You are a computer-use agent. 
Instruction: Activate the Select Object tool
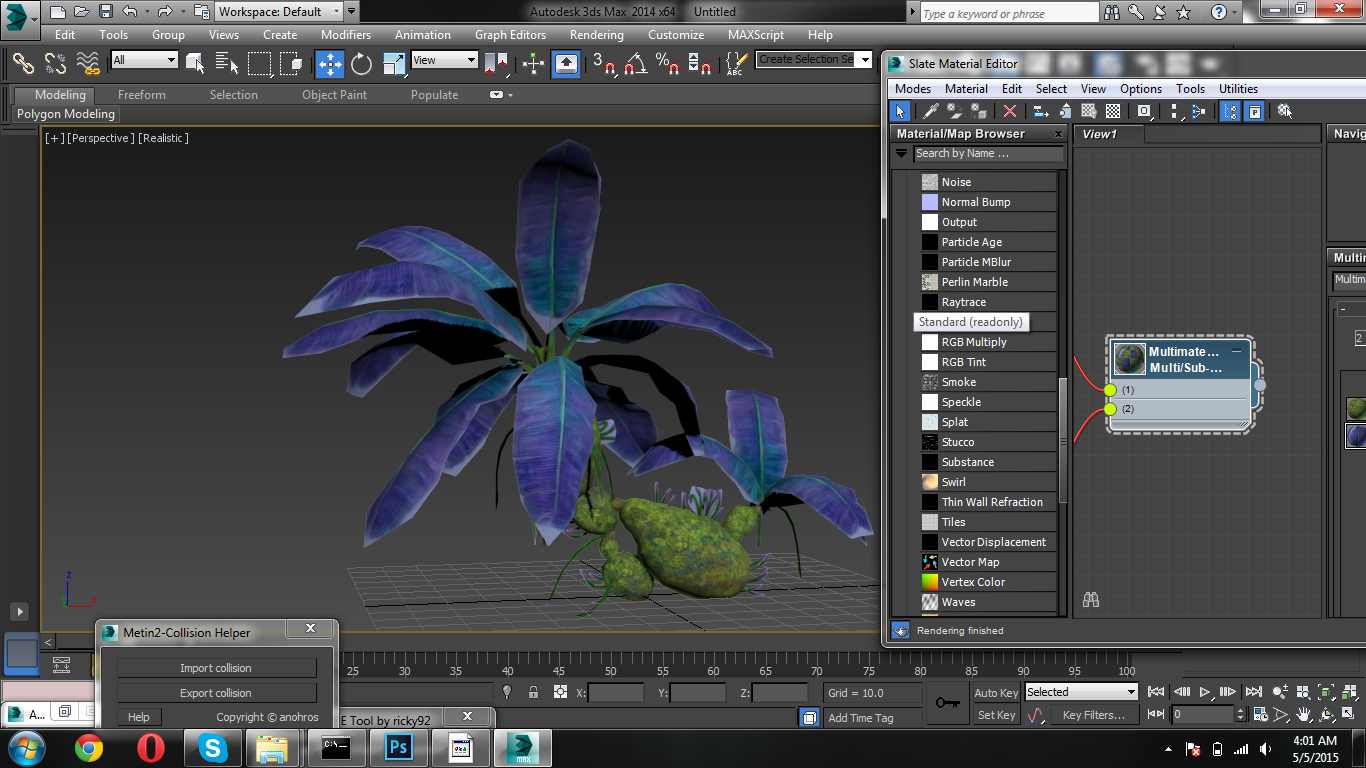pyautogui.click(x=195, y=64)
